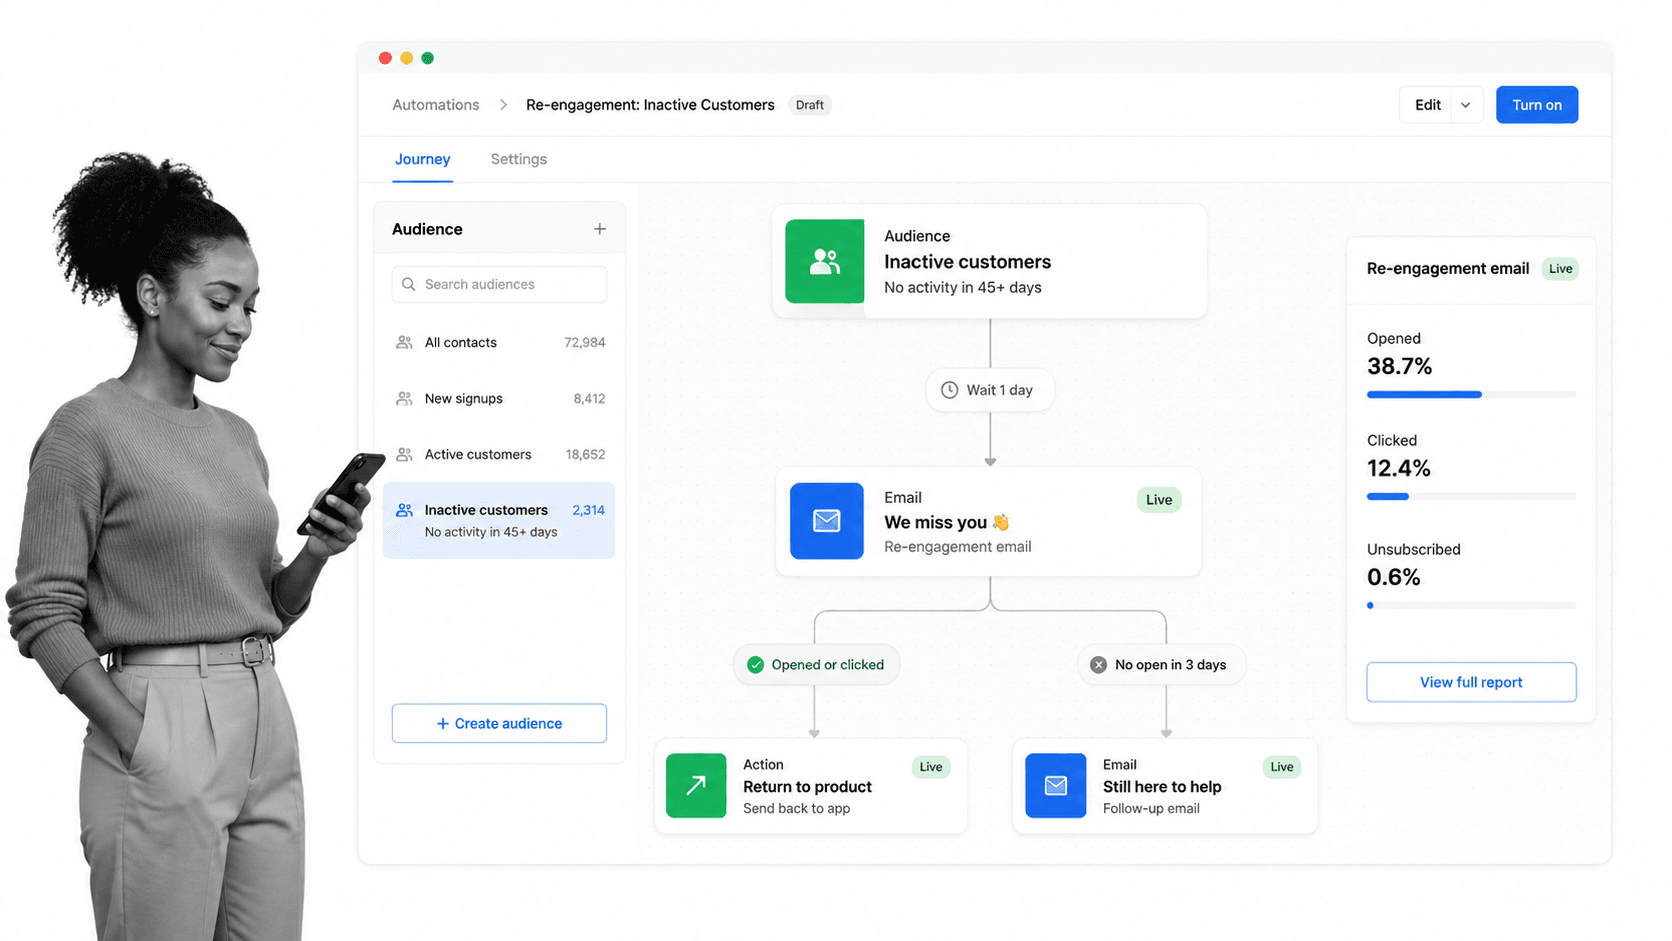Screen dimensions: 1672x941
Task: Click the Still here to help email title
Action: coord(1162,787)
